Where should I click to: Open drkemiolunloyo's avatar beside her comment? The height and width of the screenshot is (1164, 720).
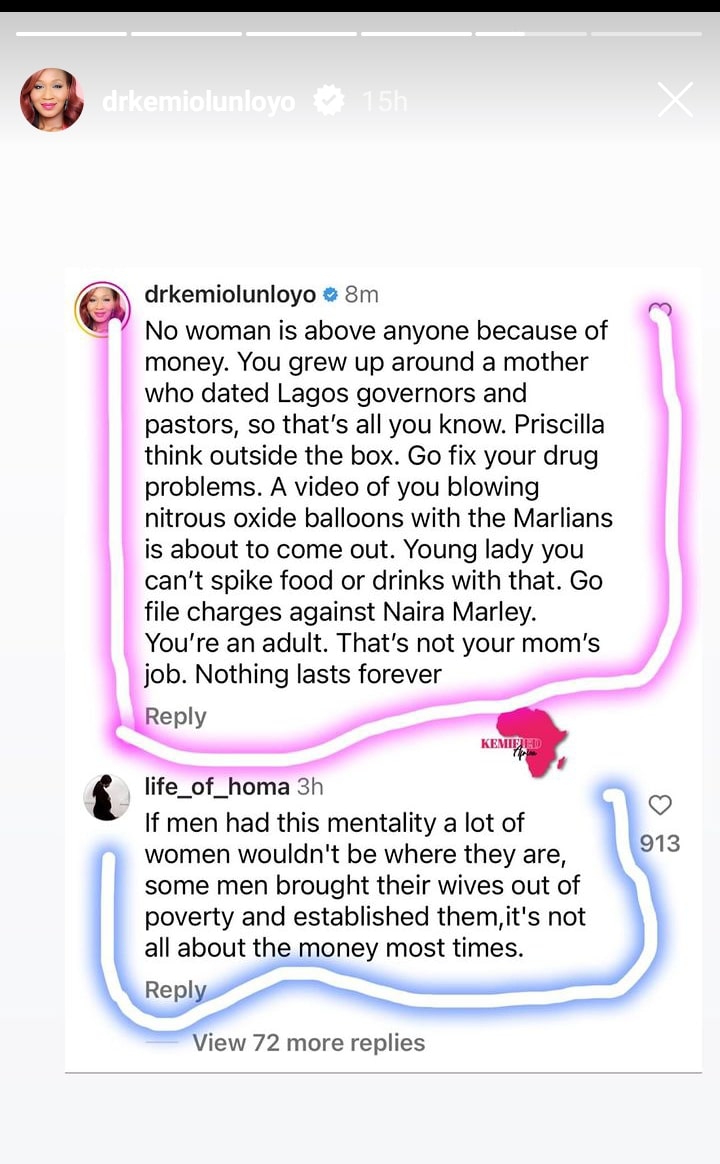click(103, 309)
